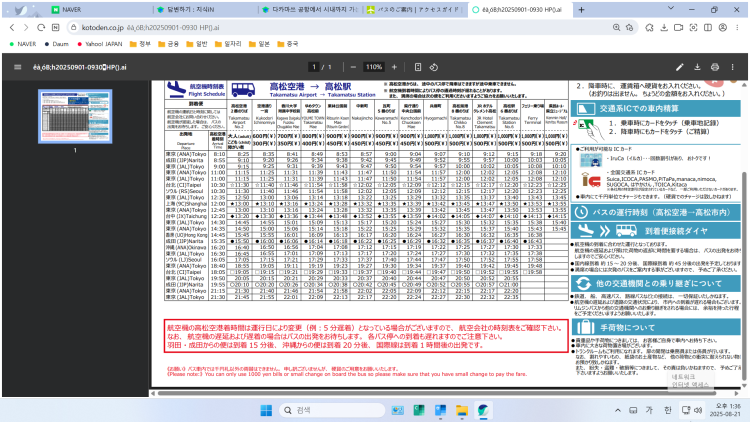The height and width of the screenshot is (422, 750).
Task: Click the Whale browser taskbar icon
Action: pyautogui.click(x=483, y=410)
